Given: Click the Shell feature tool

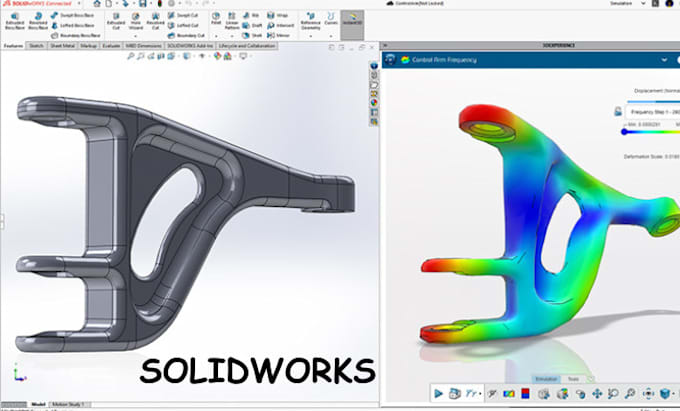Looking at the screenshot, I should (252, 36).
